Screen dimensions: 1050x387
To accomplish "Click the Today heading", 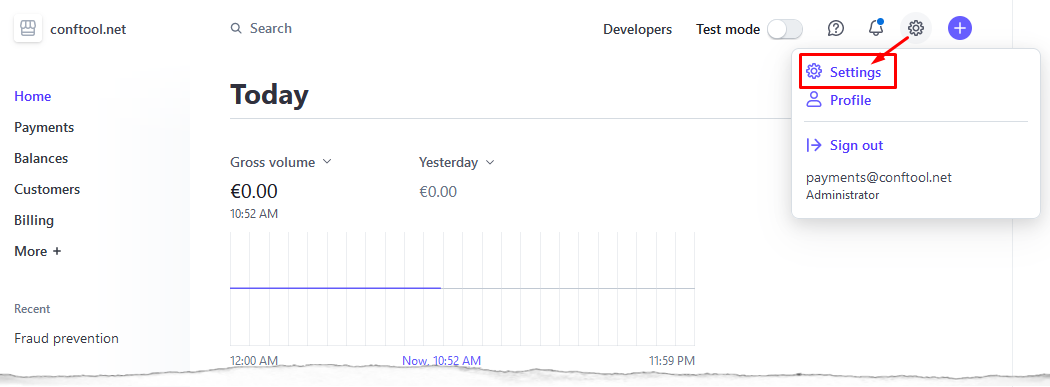I will (269, 94).
